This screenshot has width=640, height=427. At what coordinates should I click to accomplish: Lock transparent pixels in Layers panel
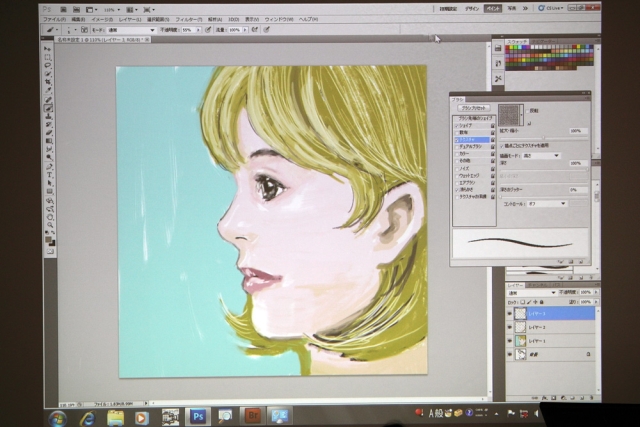[x=523, y=302]
